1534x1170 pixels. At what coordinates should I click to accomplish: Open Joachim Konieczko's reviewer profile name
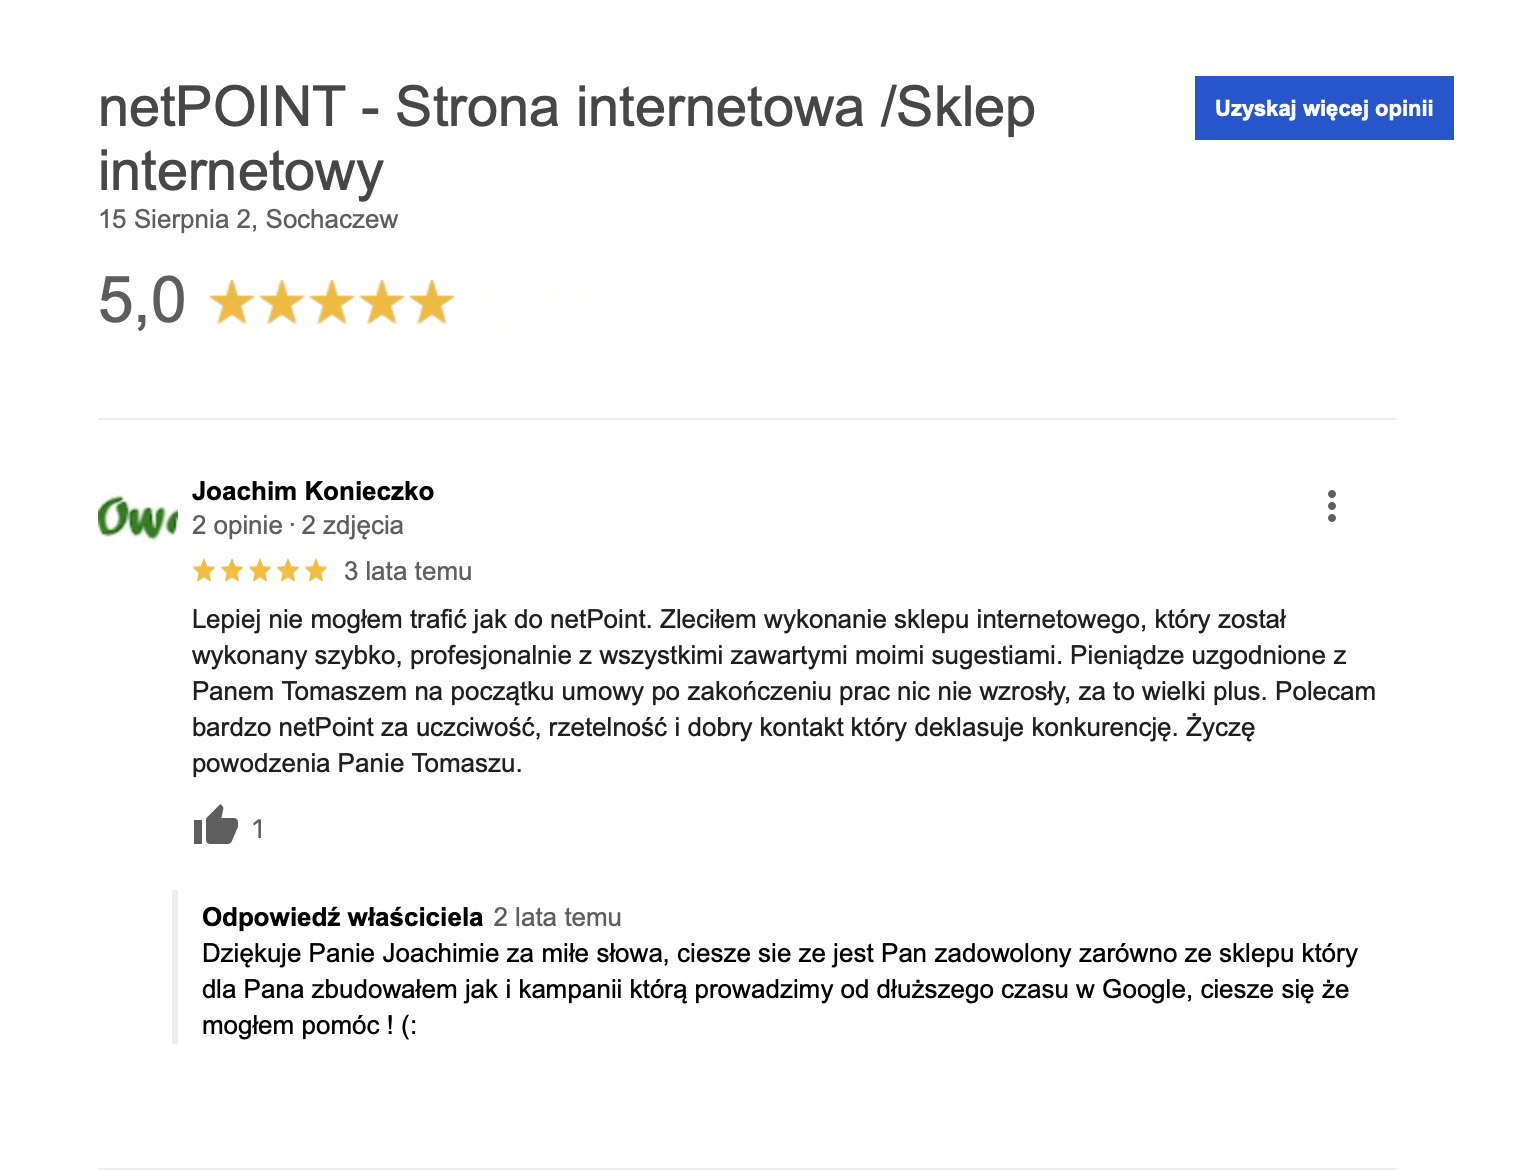pos(313,491)
